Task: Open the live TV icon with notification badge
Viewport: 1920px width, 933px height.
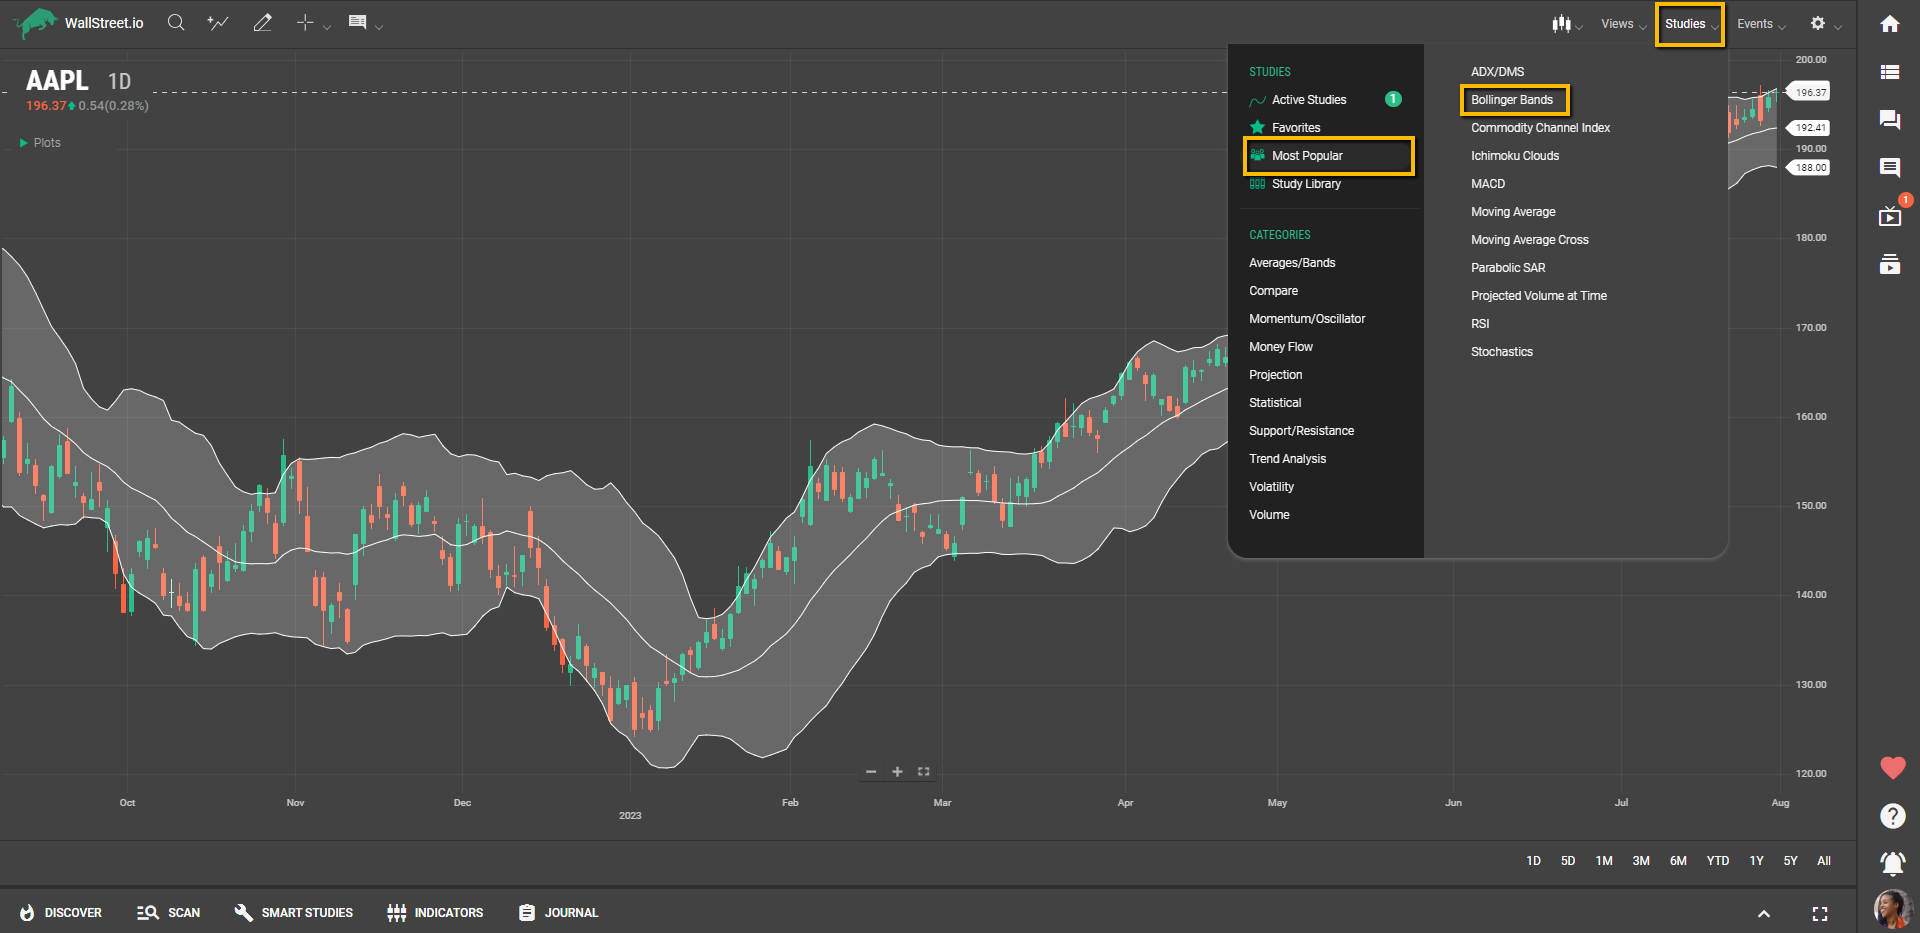Action: [x=1889, y=216]
